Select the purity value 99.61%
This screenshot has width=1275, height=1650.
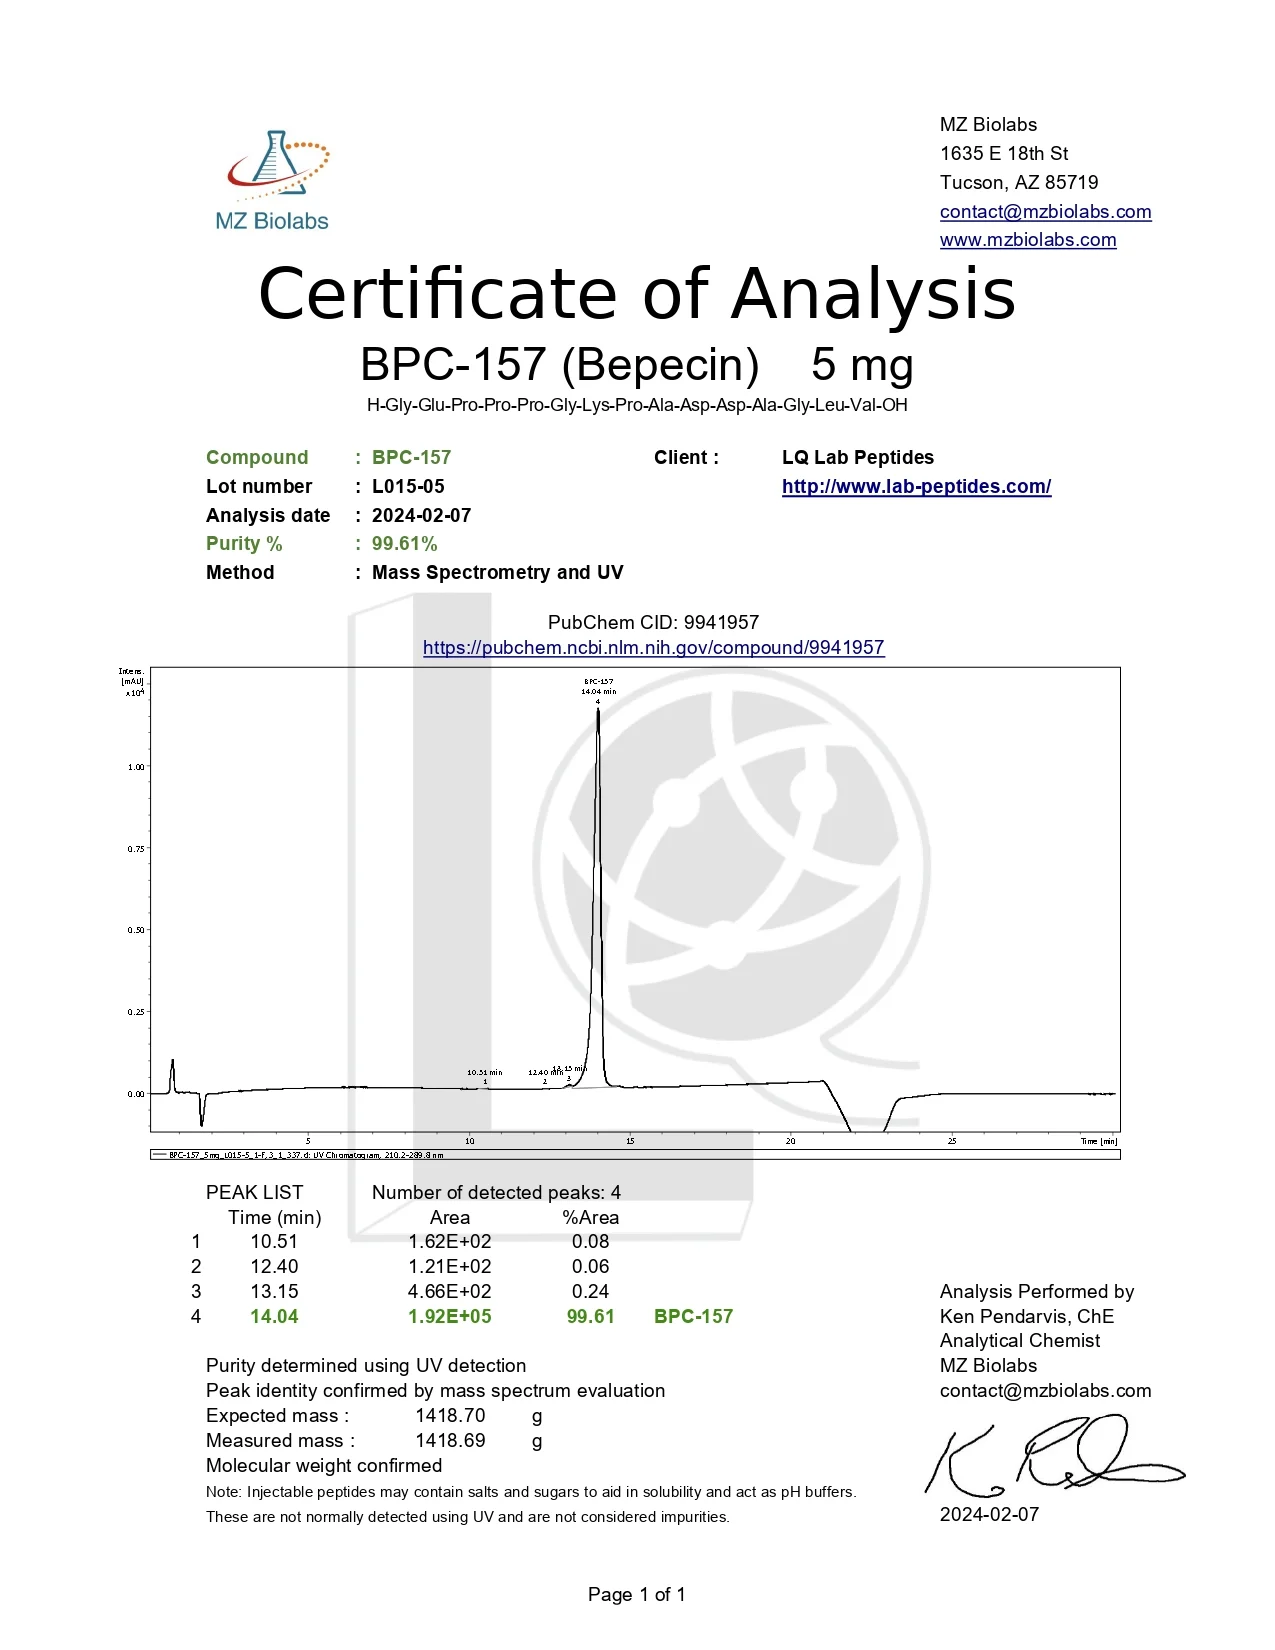405,544
